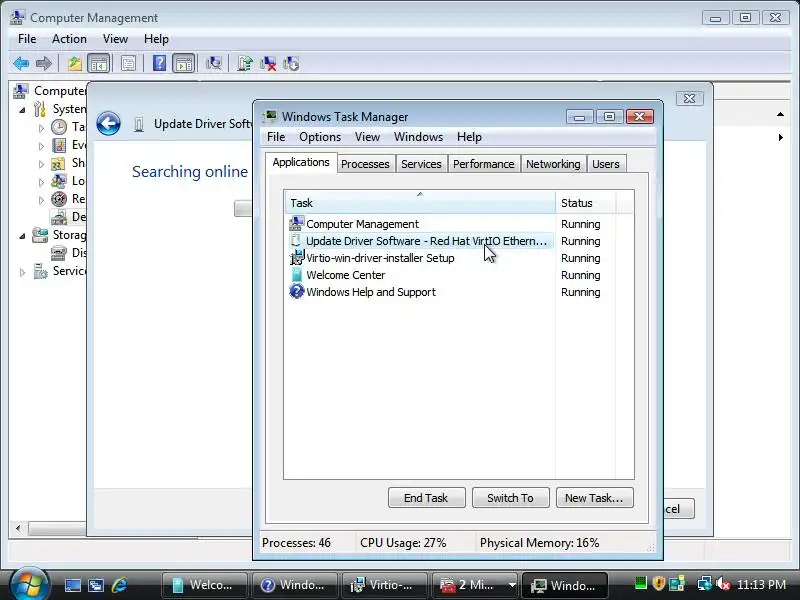Image resolution: width=800 pixels, height=600 pixels.
Task: Collapse the Storage tree node
Action: tap(22, 236)
